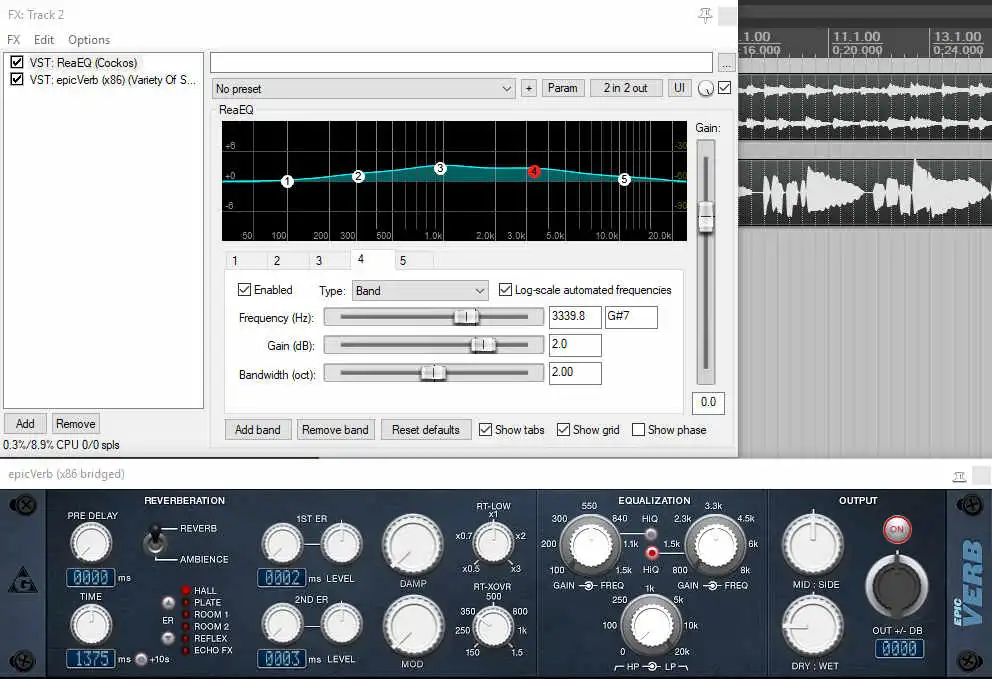Uncheck the epicVerb plugin enable checkbox

pos(17,79)
